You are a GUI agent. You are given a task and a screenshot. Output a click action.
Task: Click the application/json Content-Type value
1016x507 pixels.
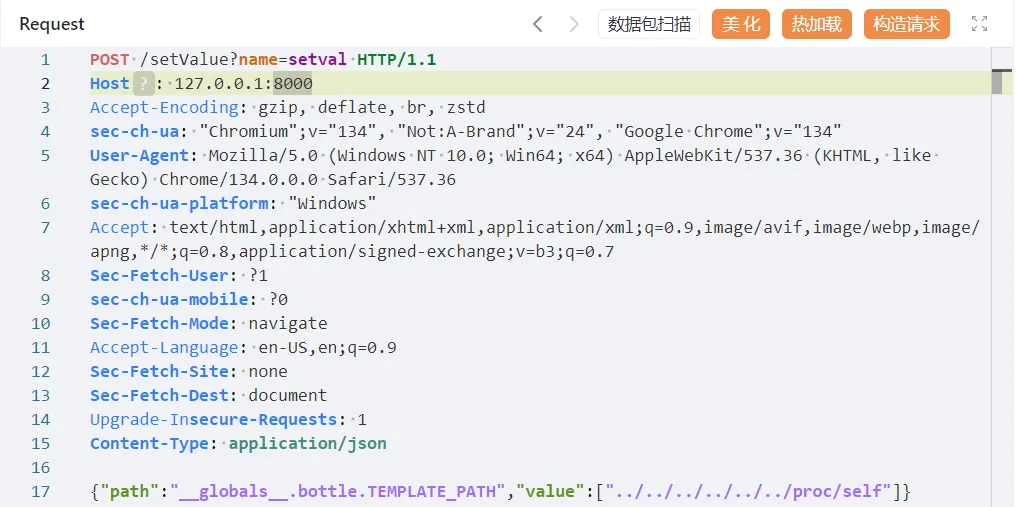[x=307, y=444]
